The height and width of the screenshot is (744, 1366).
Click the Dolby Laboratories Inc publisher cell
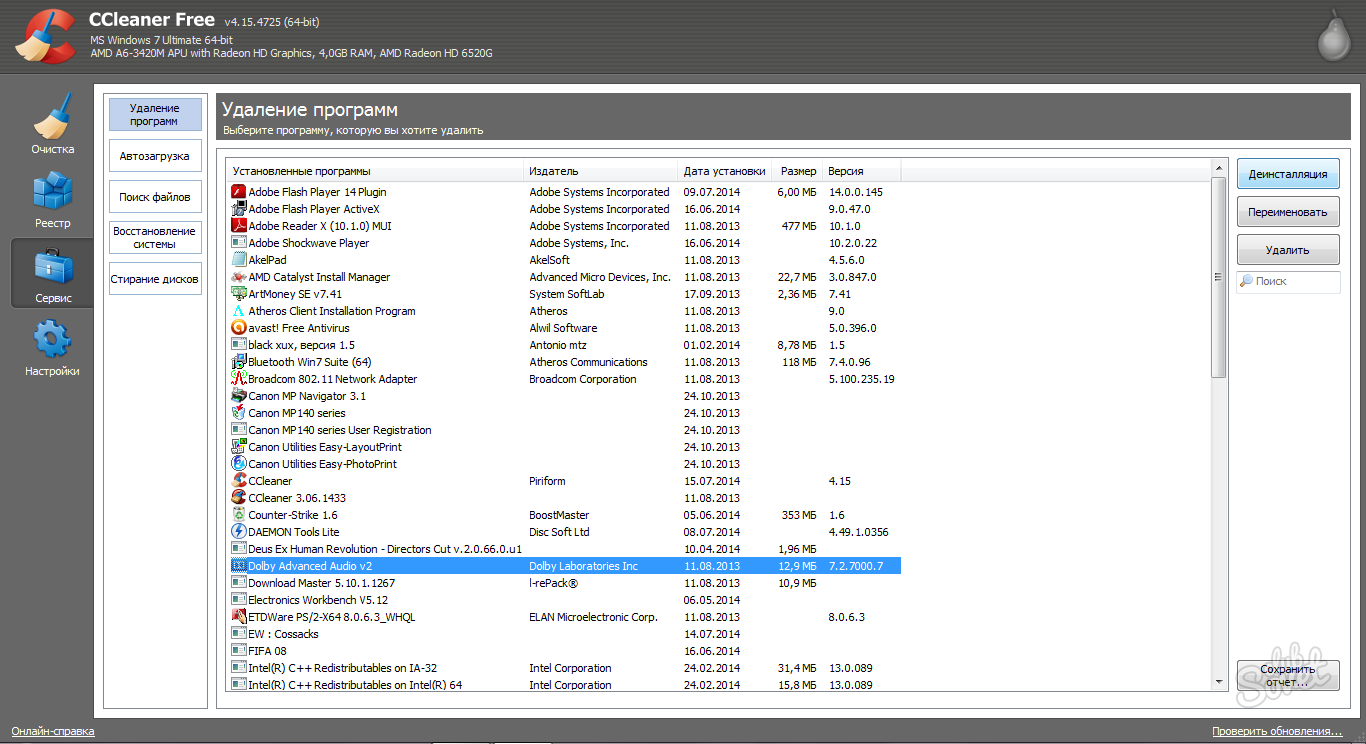583,566
